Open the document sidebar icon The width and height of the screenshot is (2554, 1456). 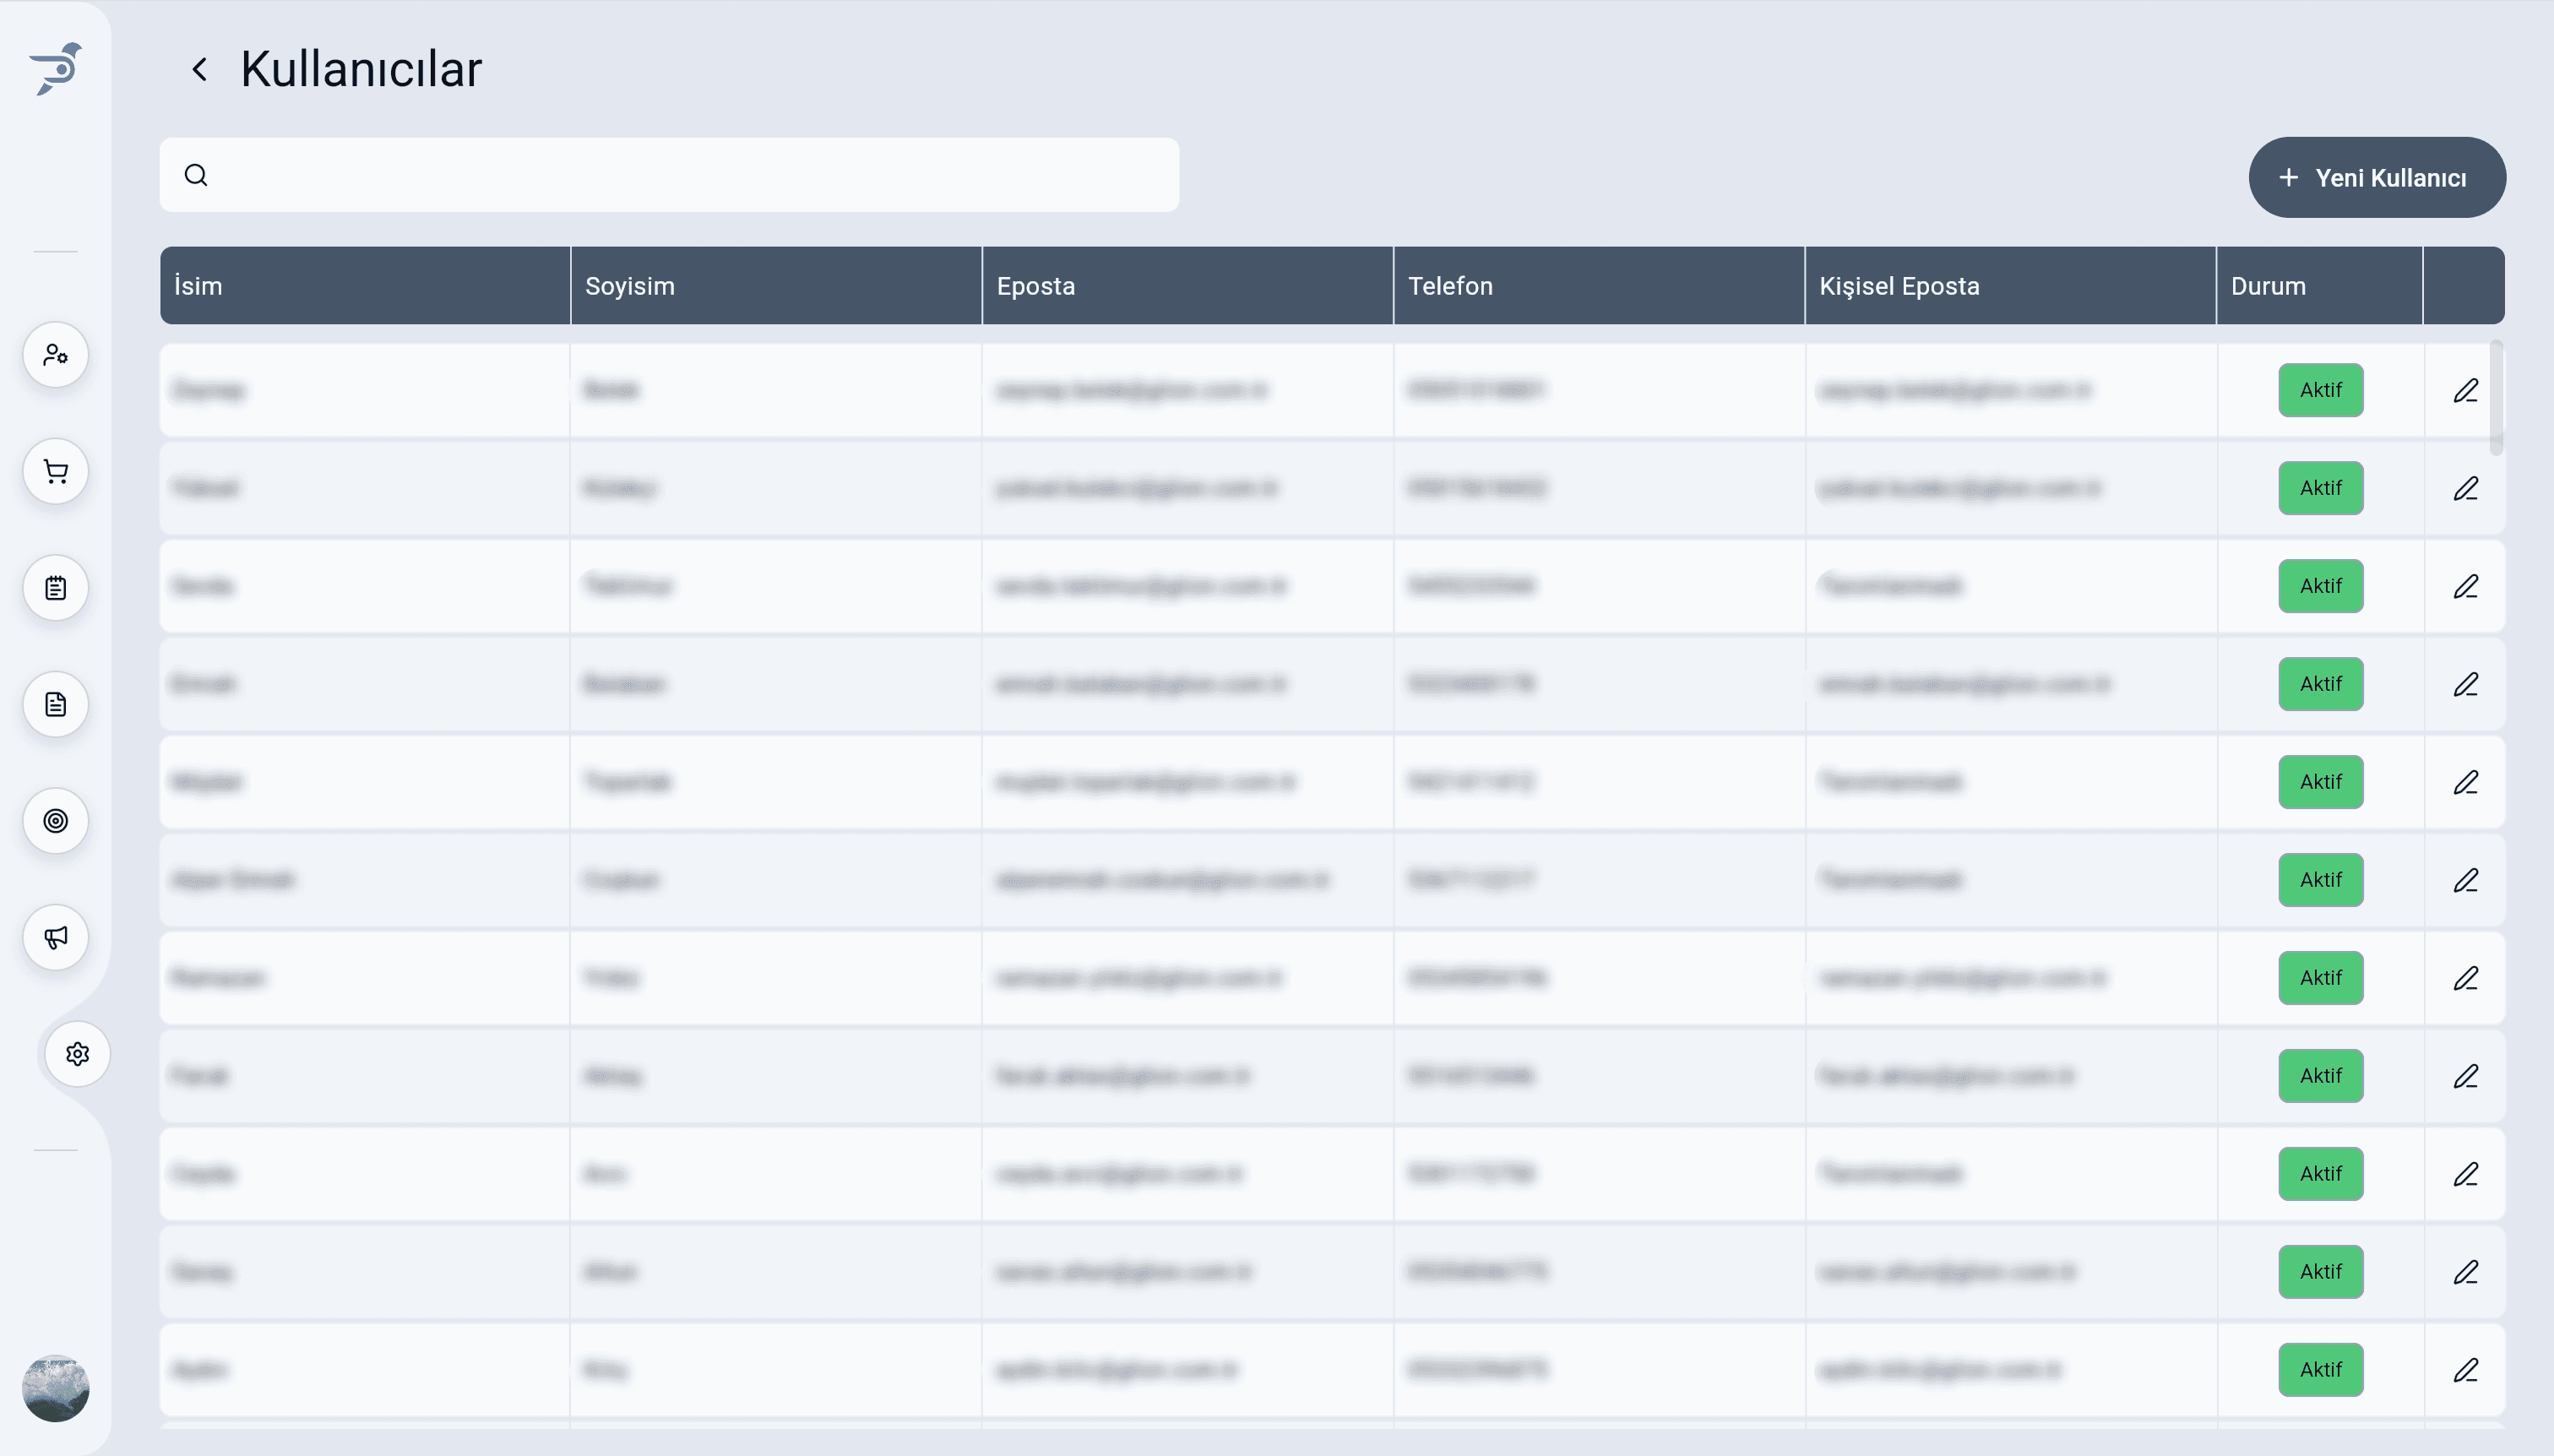pyautogui.click(x=56, y=704)
